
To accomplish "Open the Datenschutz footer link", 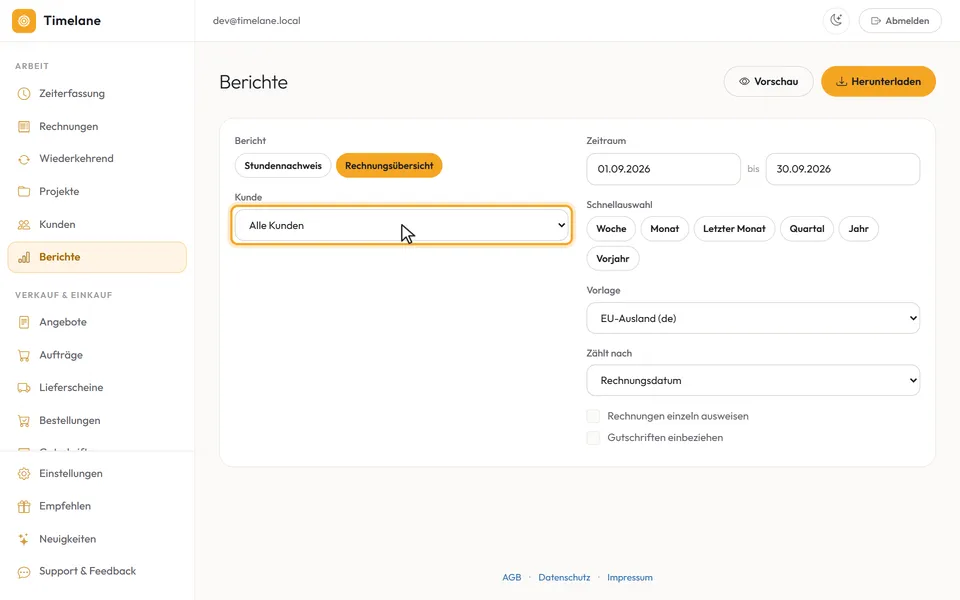I will coord(564,577).
